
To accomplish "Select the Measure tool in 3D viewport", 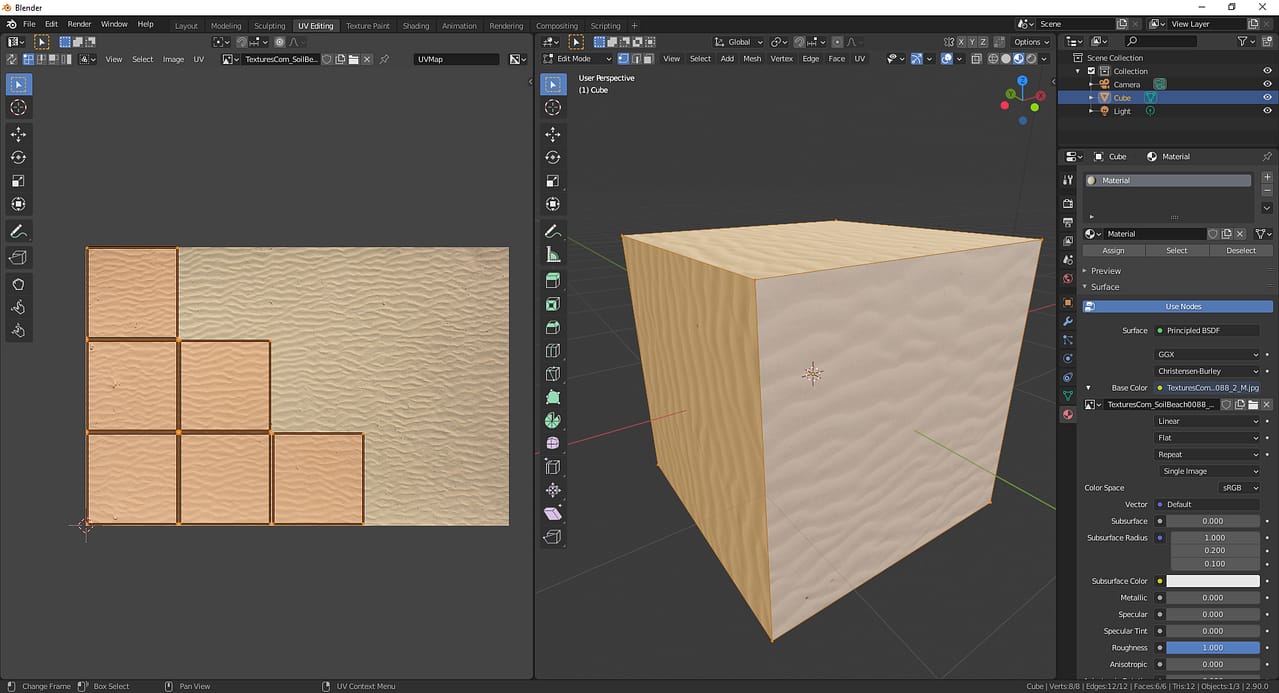I will point(553,255).
